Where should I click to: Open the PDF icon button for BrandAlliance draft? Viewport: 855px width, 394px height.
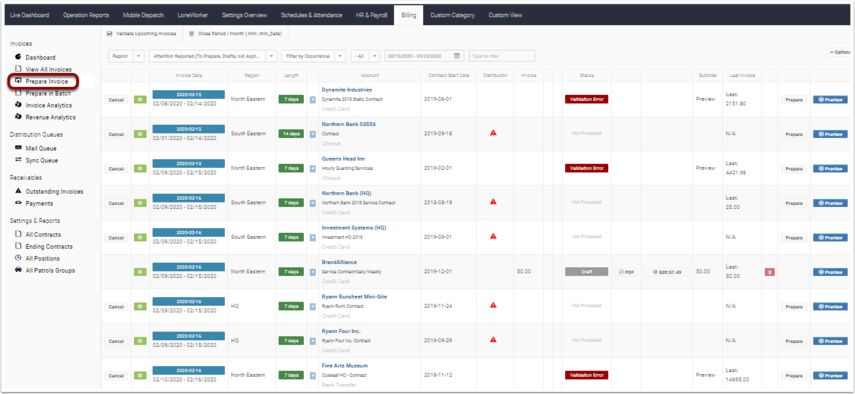click(627, 272)
